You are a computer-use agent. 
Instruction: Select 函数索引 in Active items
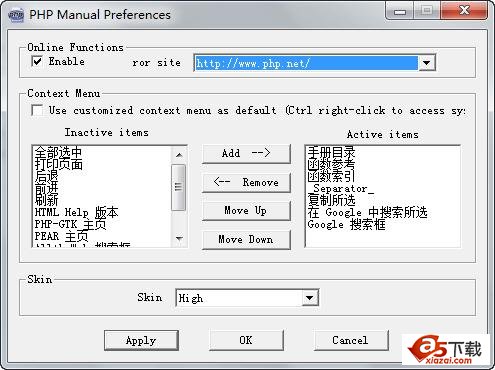pos(332,176)
